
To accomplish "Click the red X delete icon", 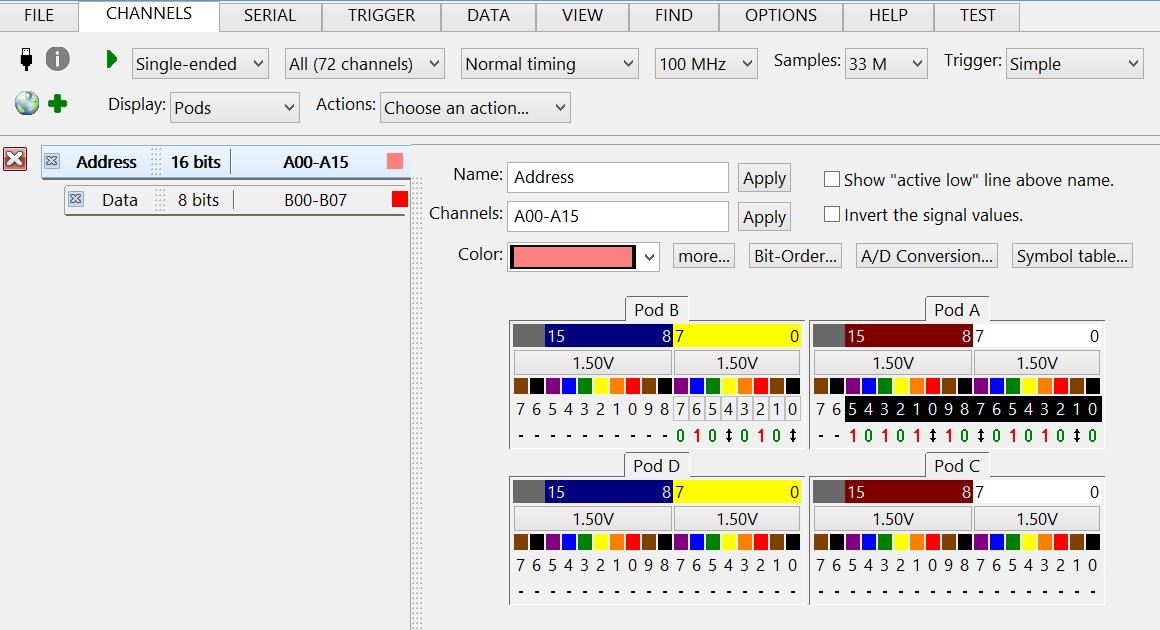I will click(x=15, y=159).
